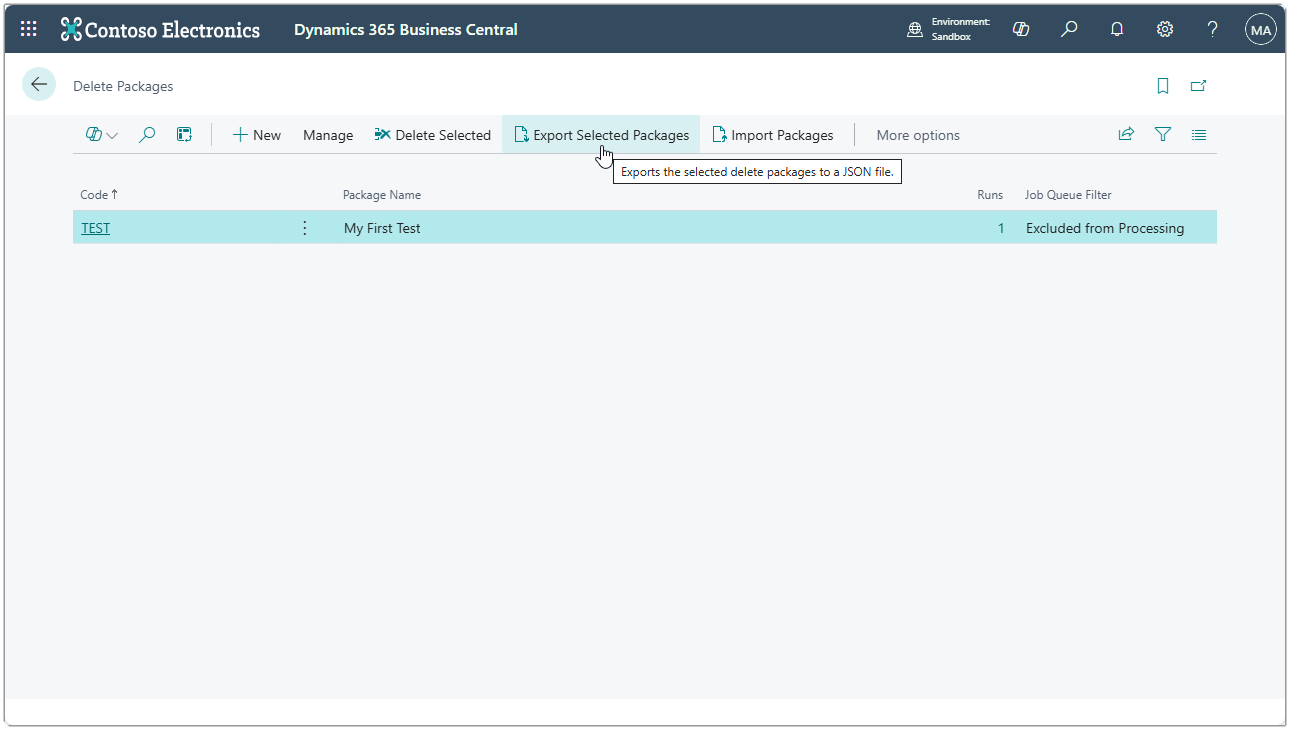Filter the package list
The image size is (1290, 730).
click(x=1162, y=134)
